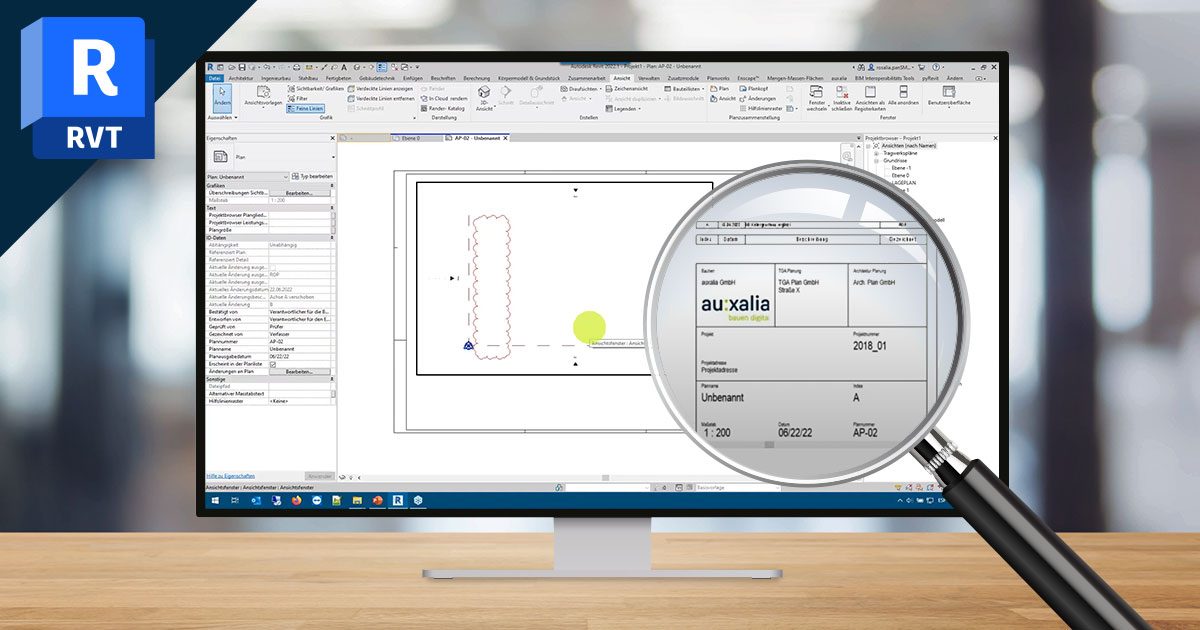The width and height of the screenshot is (1200, 630).
Task: Click Bearbeiten for Änderungen an Plan
Action: [299, 371]
